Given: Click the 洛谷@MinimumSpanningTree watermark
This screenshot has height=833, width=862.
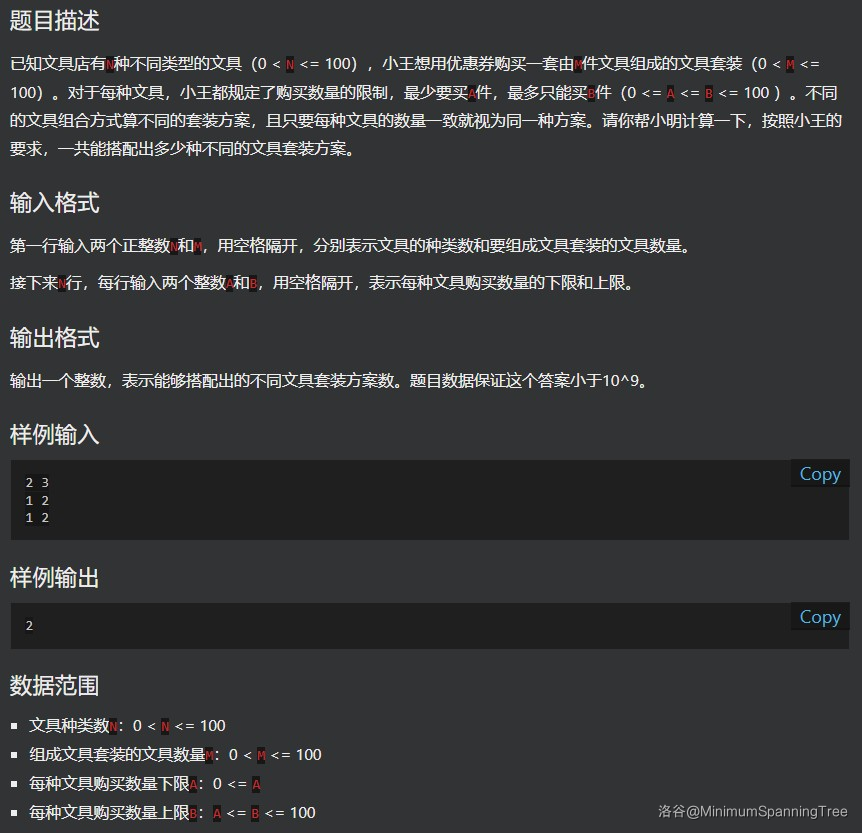Looking at the screenshot, I should point(752,811).
